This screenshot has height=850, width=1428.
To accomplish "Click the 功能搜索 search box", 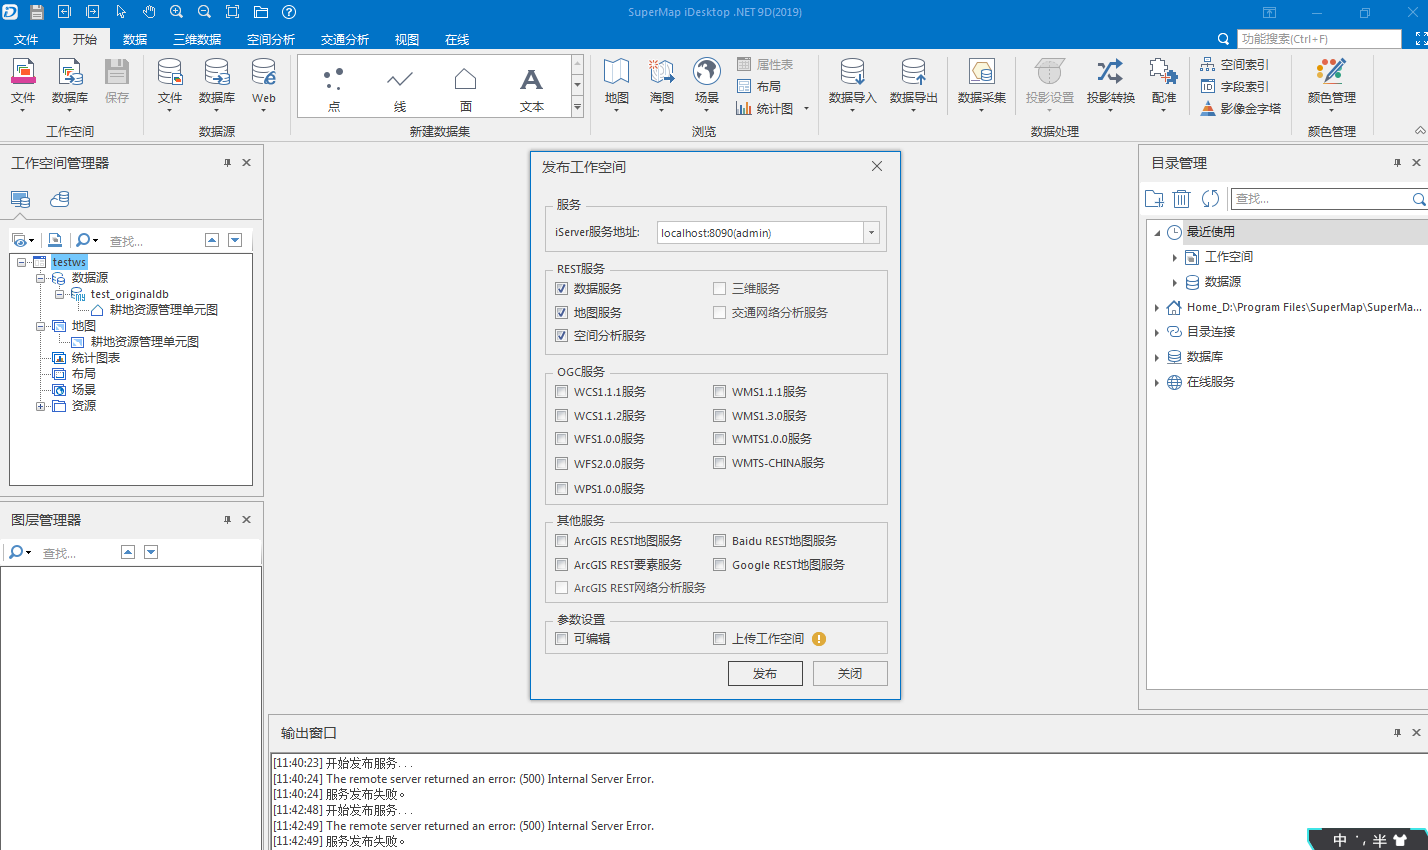I will [1319, 39].
